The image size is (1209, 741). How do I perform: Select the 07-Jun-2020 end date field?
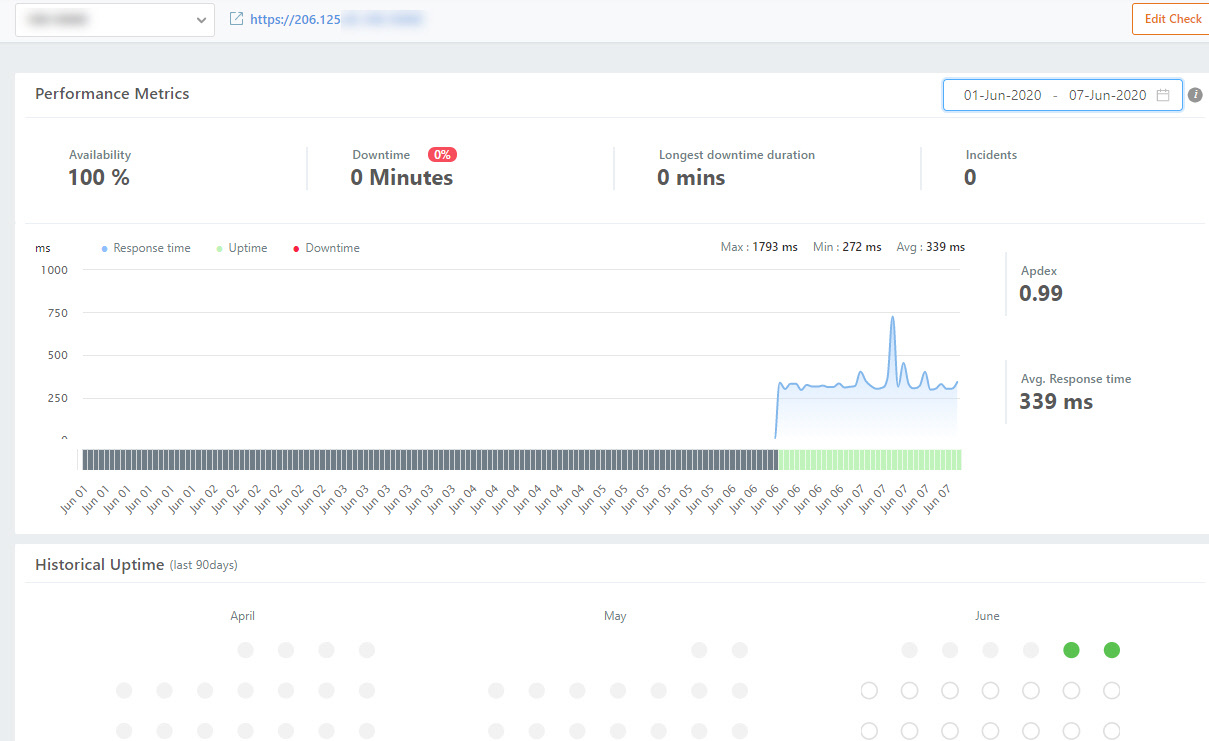[x=1107, y=95]
